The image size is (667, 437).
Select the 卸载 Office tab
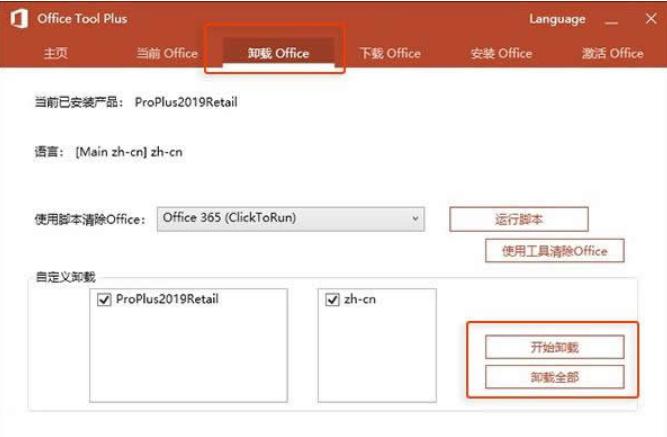279,53
